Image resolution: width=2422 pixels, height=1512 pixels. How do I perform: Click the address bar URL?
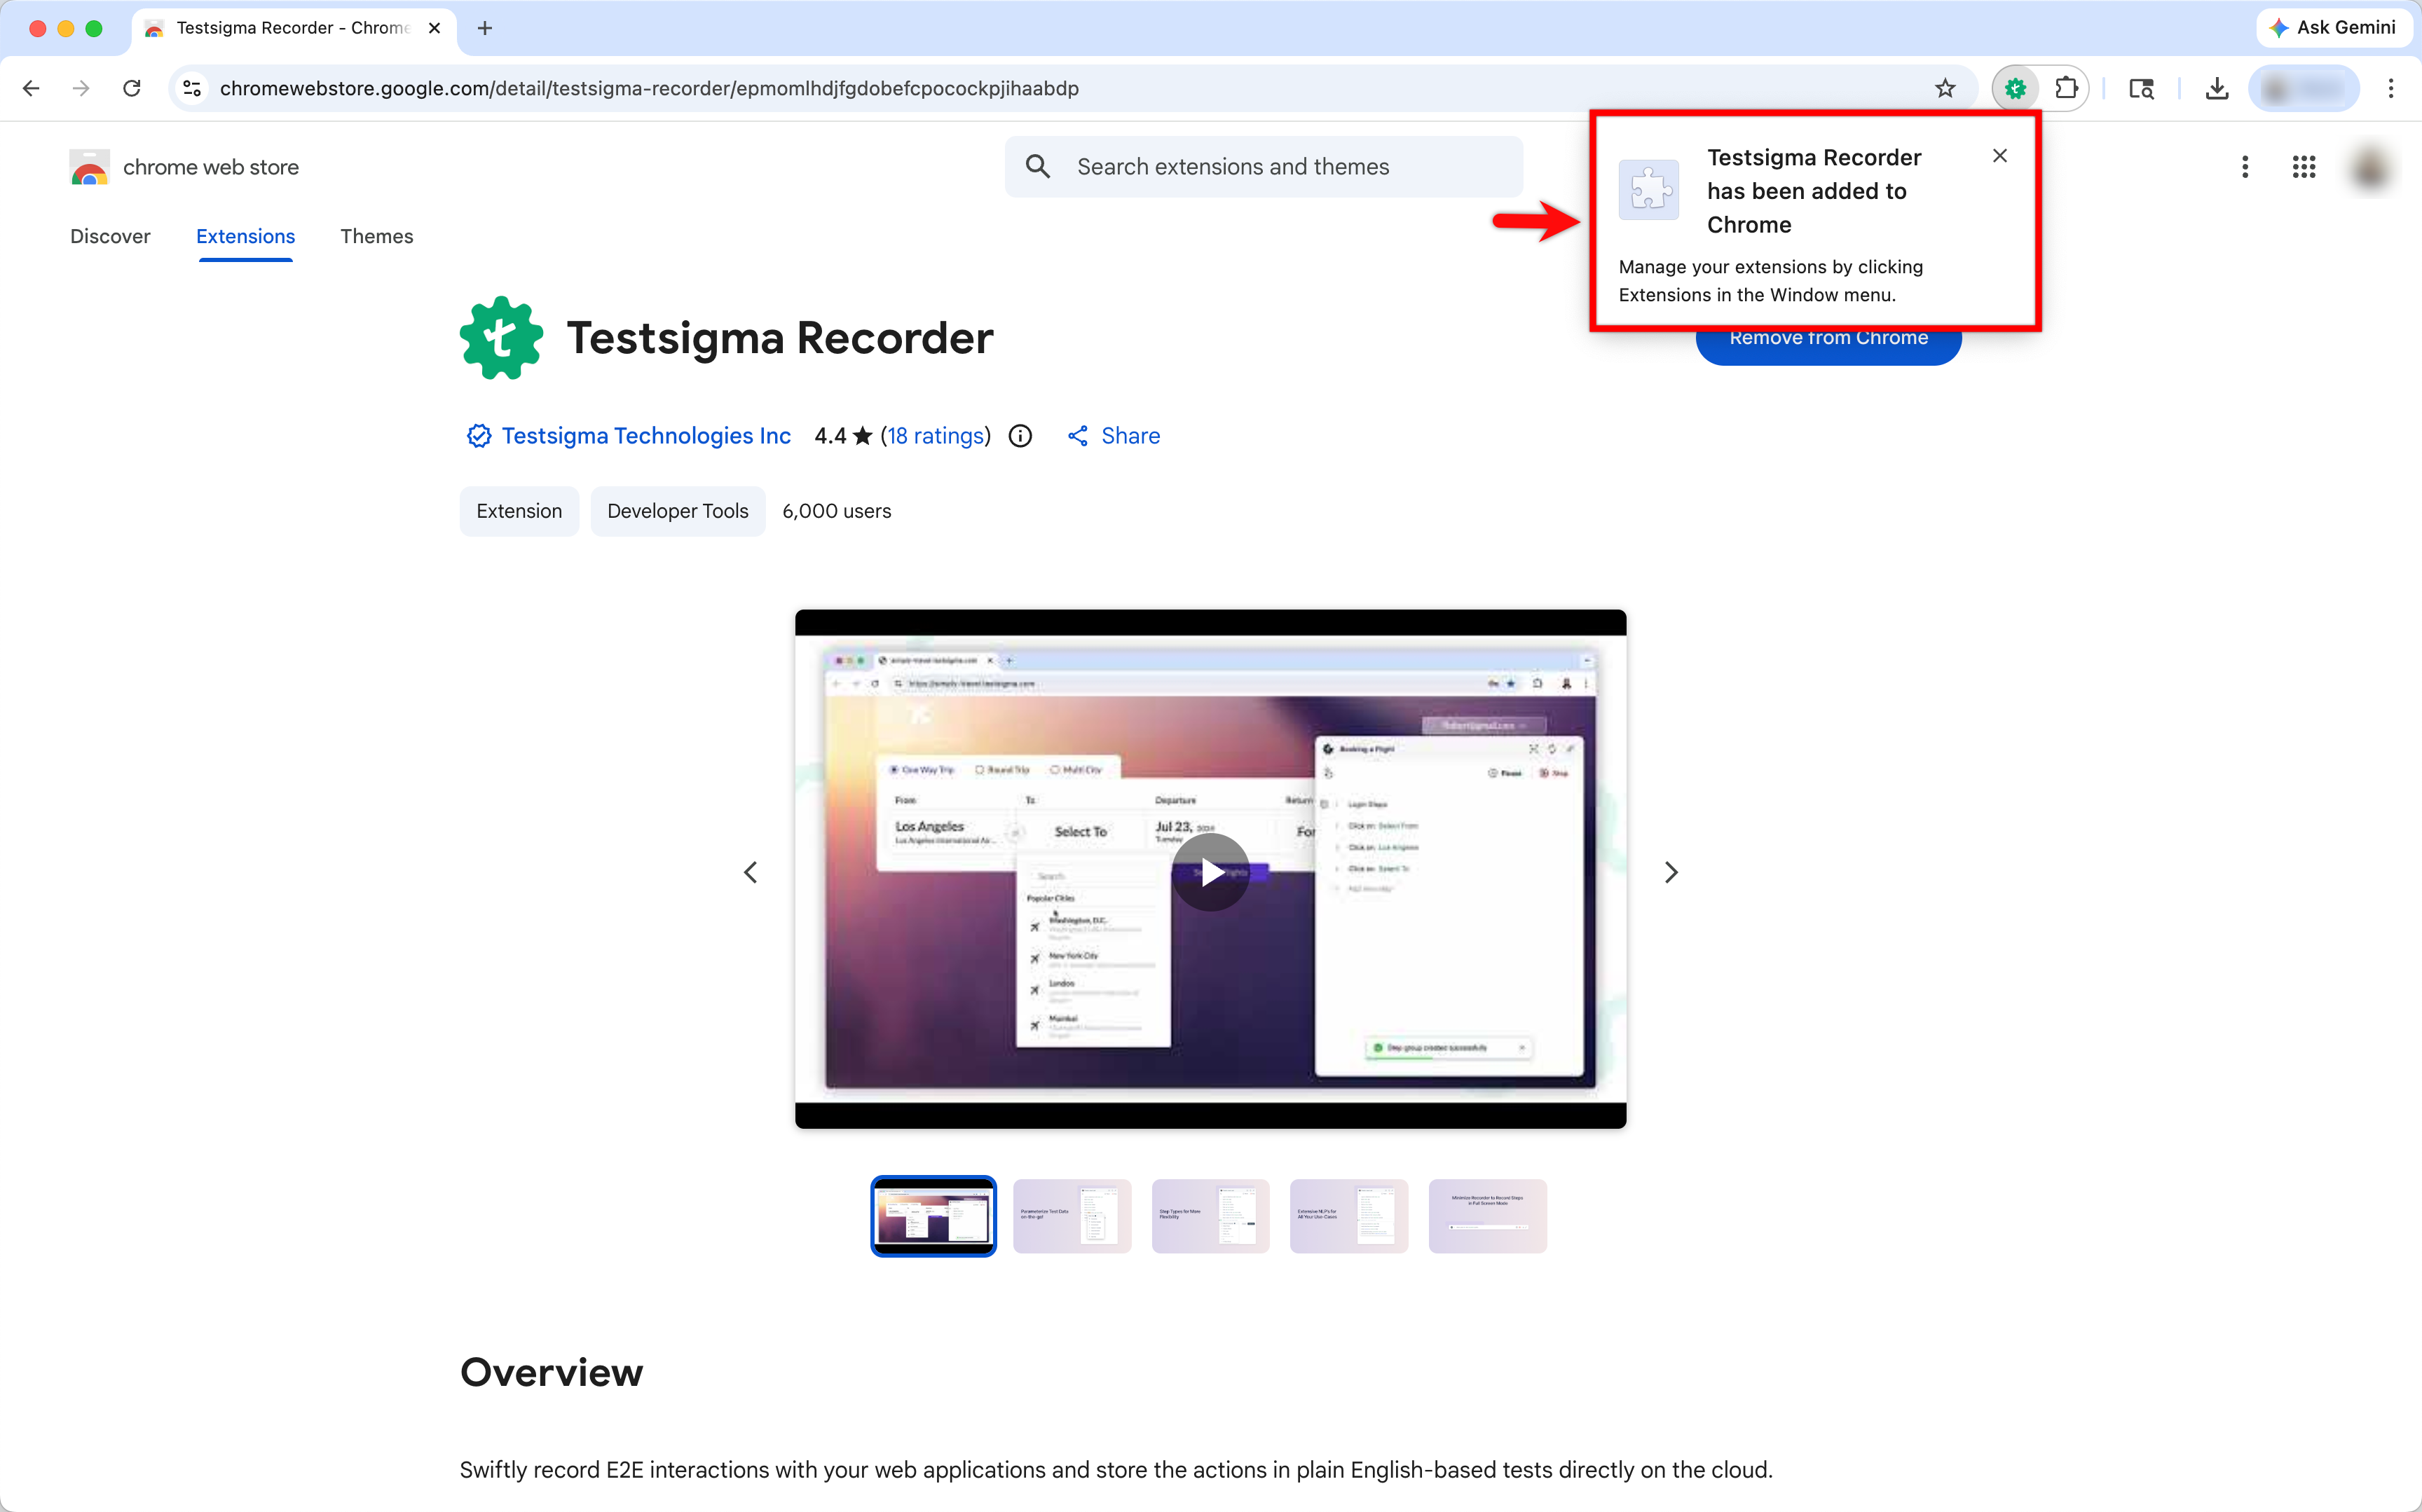(649, 88)
